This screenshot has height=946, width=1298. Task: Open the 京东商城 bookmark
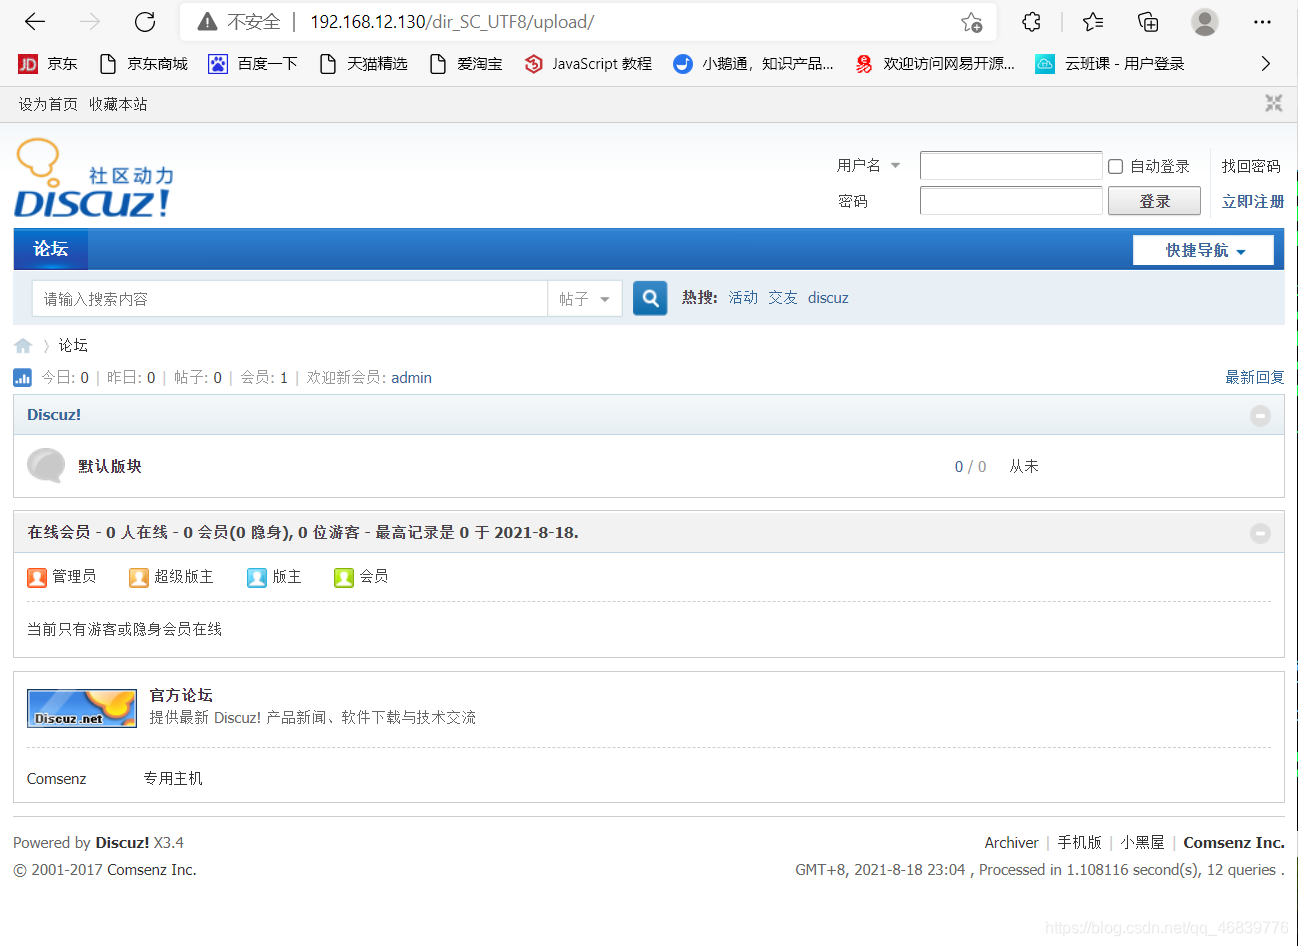click(144, 64)
